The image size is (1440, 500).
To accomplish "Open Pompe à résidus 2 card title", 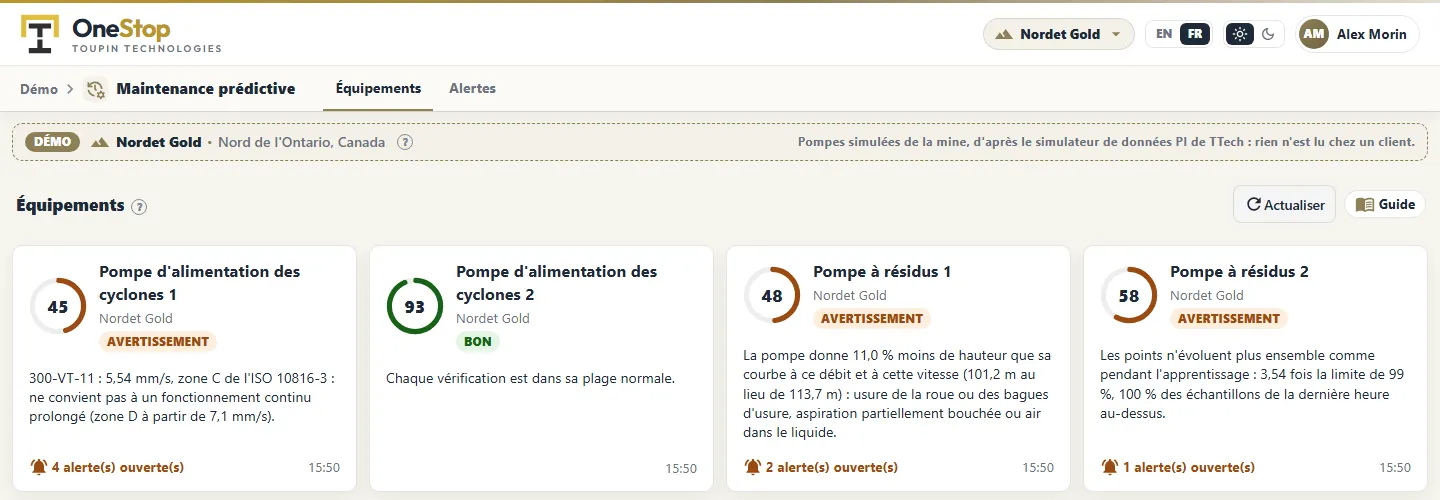I will (x=1239, y=271).
